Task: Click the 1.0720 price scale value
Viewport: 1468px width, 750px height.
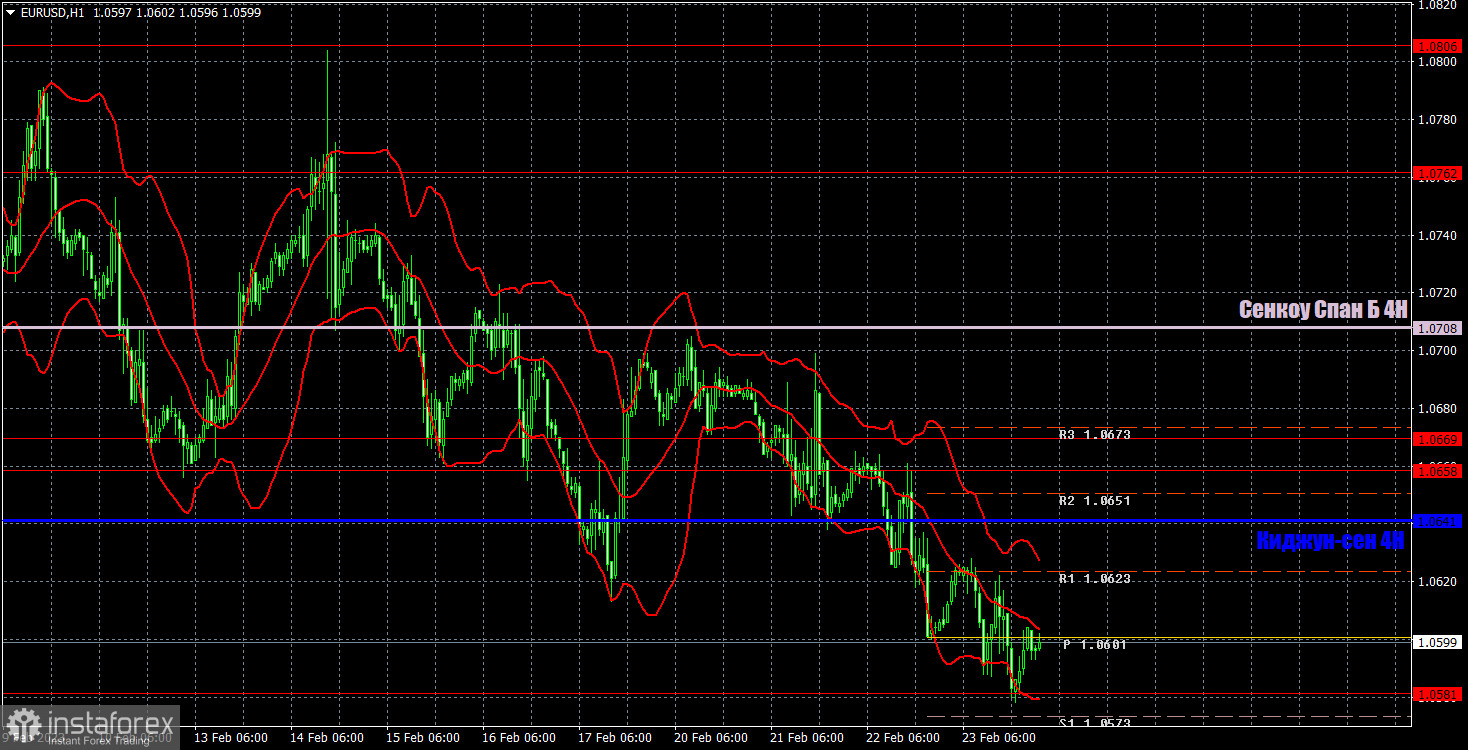Action: (1438, 293)
